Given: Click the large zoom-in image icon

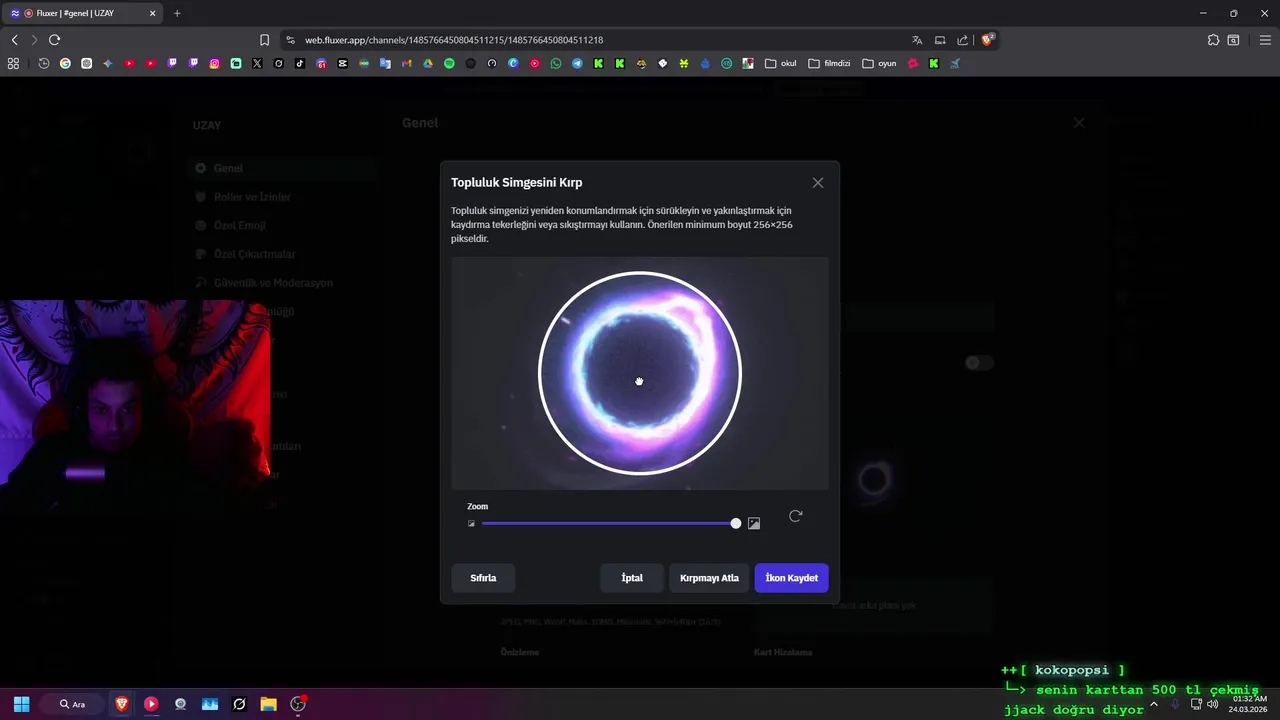Looking at the screenshot, I should (754, 524).
